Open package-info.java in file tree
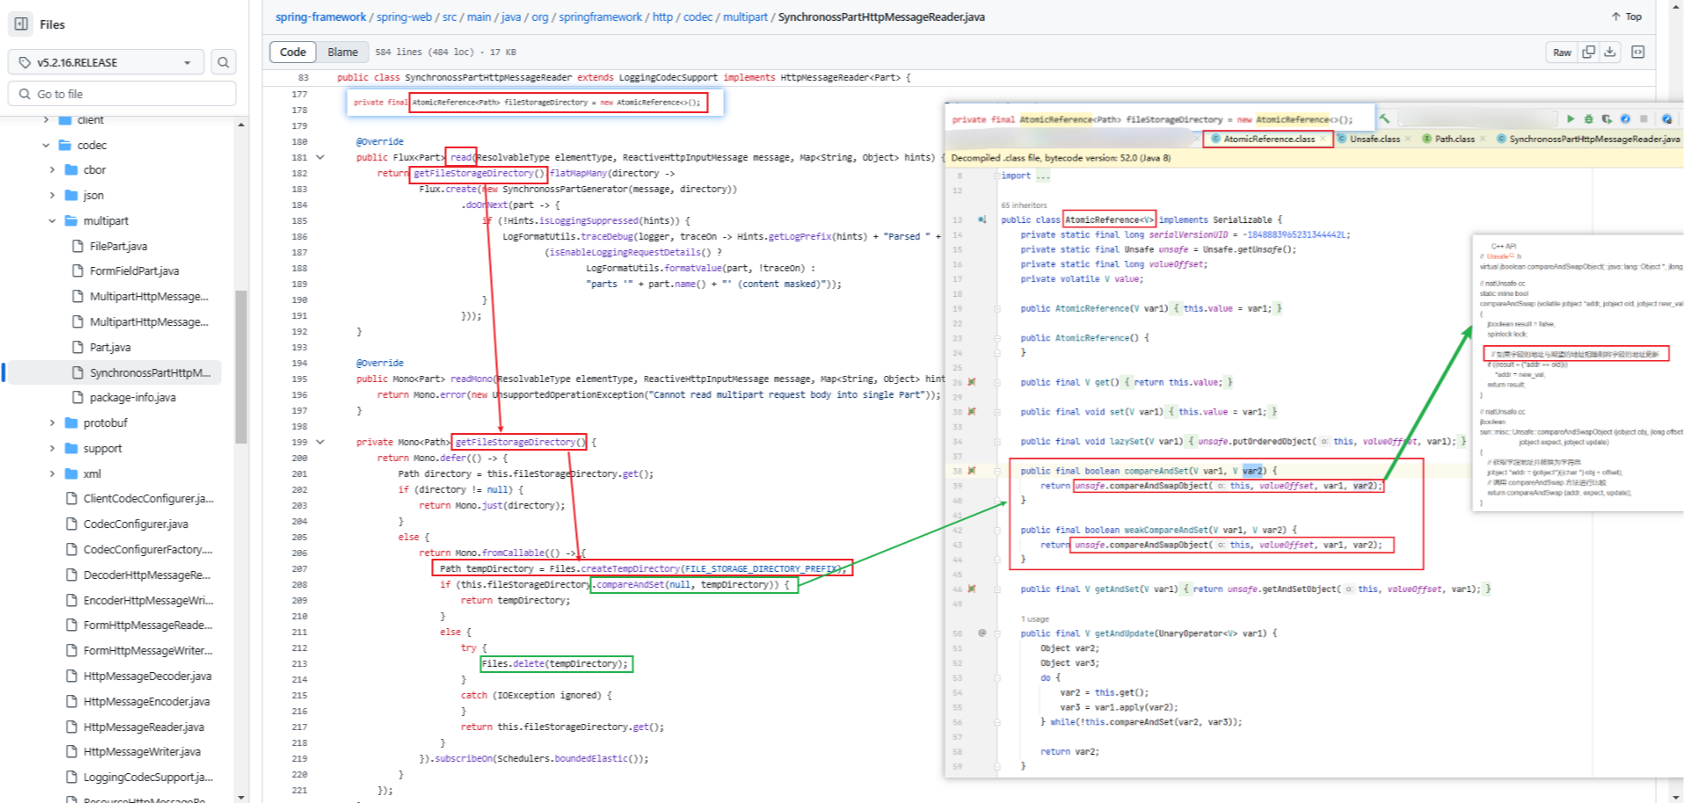Image resolution: width=1685 pixels, height=804 pixels. click(132, 397)
